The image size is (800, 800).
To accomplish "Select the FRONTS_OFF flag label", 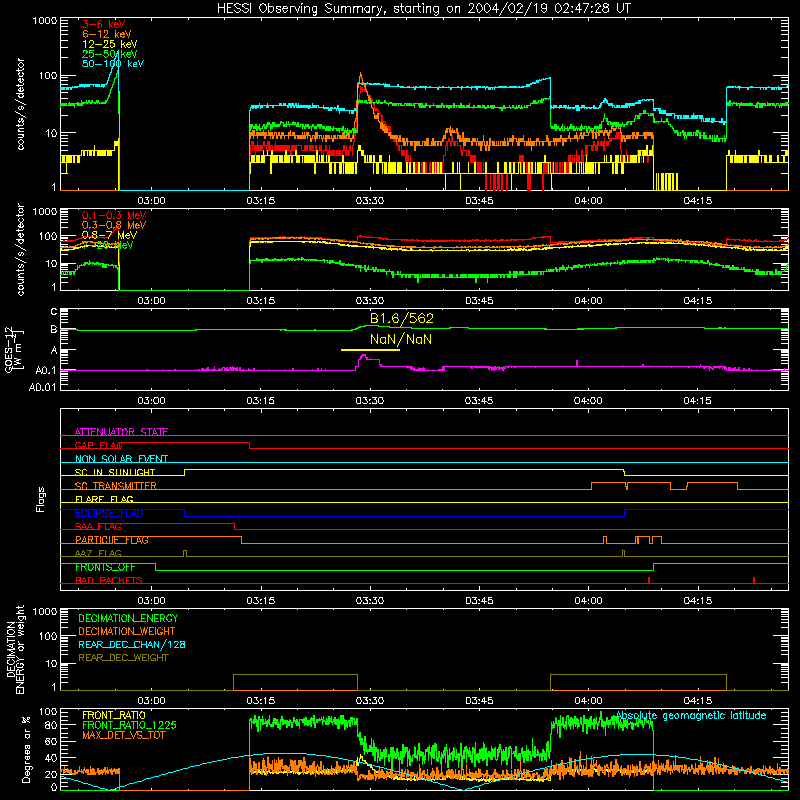I will click(x=105, y=567).
